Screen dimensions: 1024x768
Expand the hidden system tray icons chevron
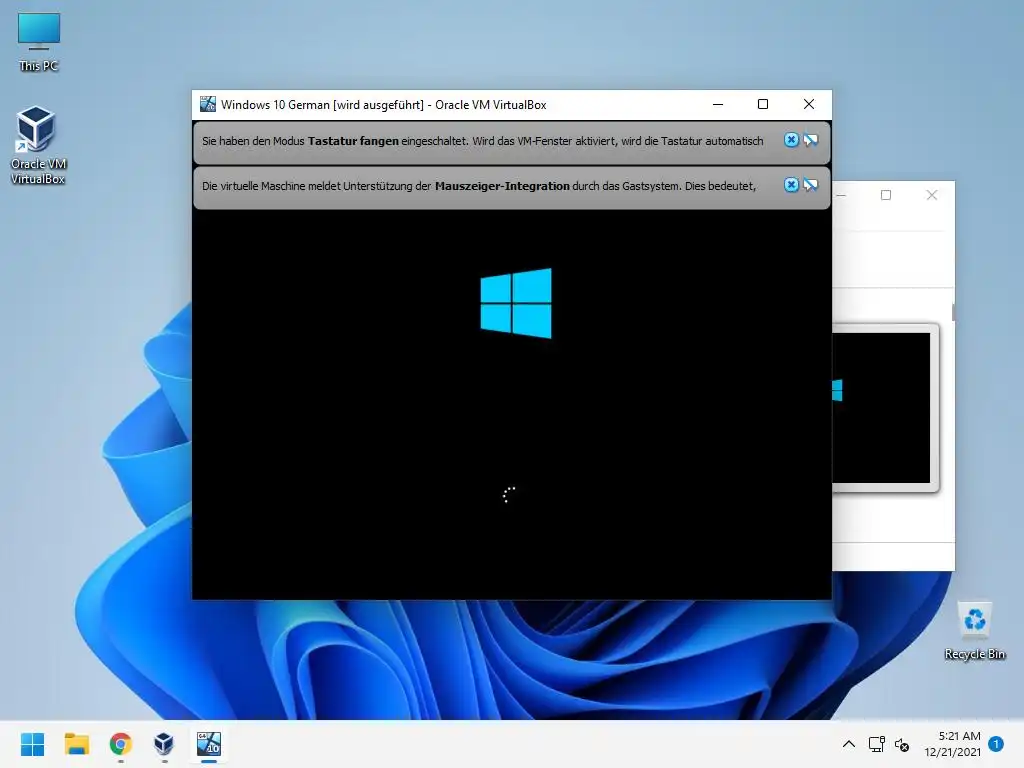pos(848,744)
